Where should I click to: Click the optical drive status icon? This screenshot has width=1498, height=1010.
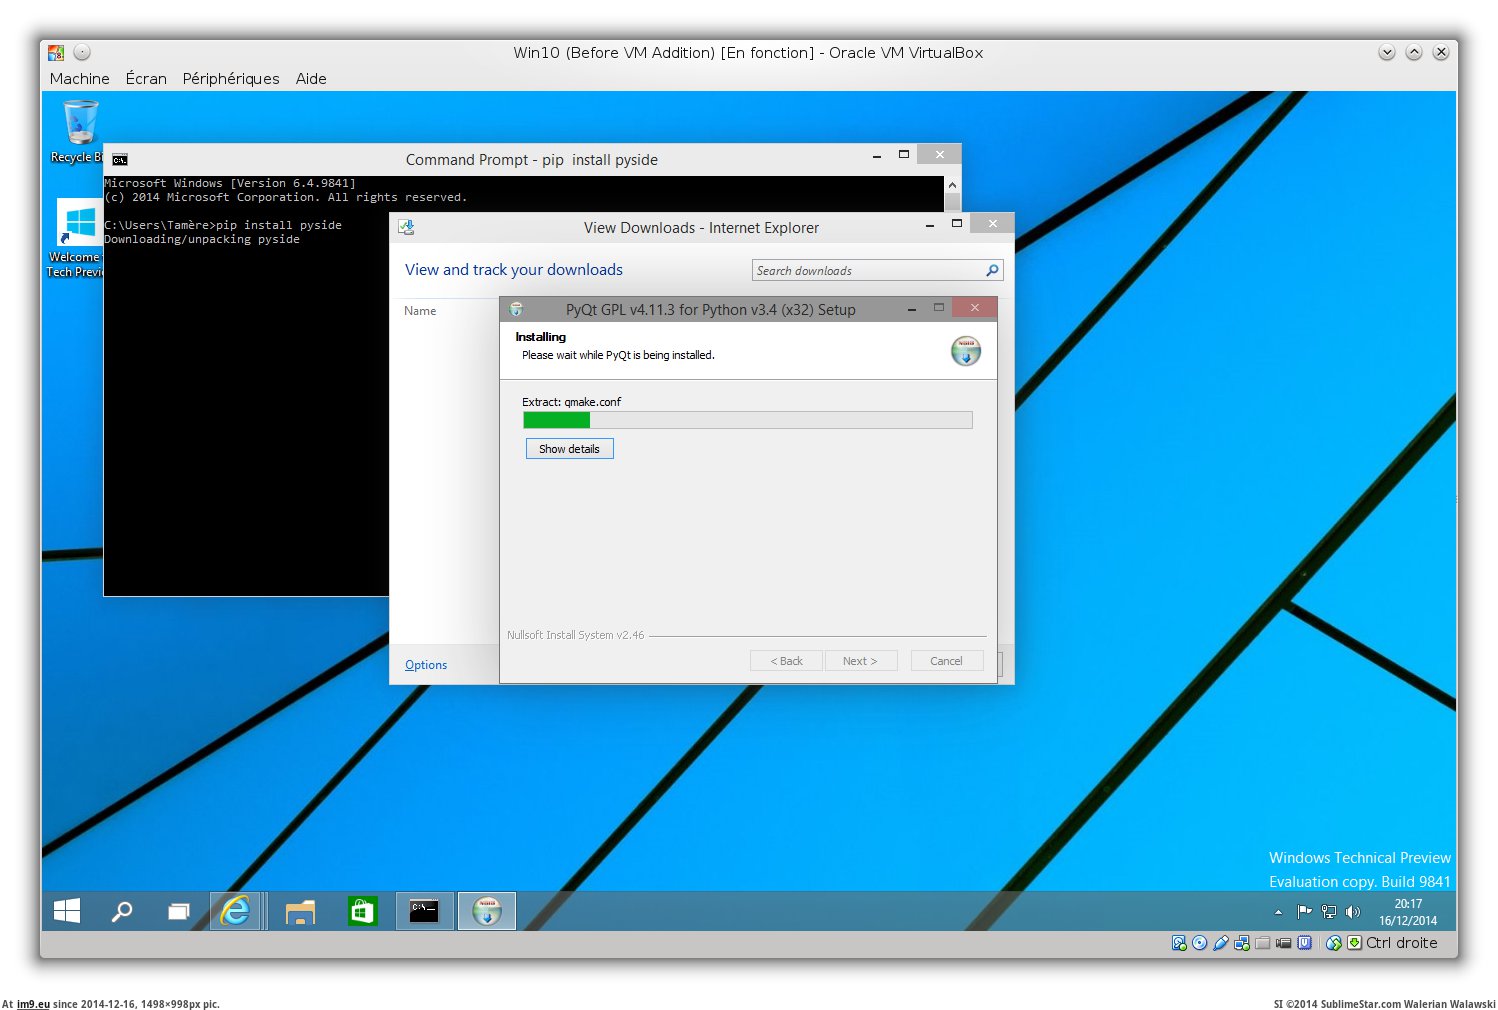1200,943
